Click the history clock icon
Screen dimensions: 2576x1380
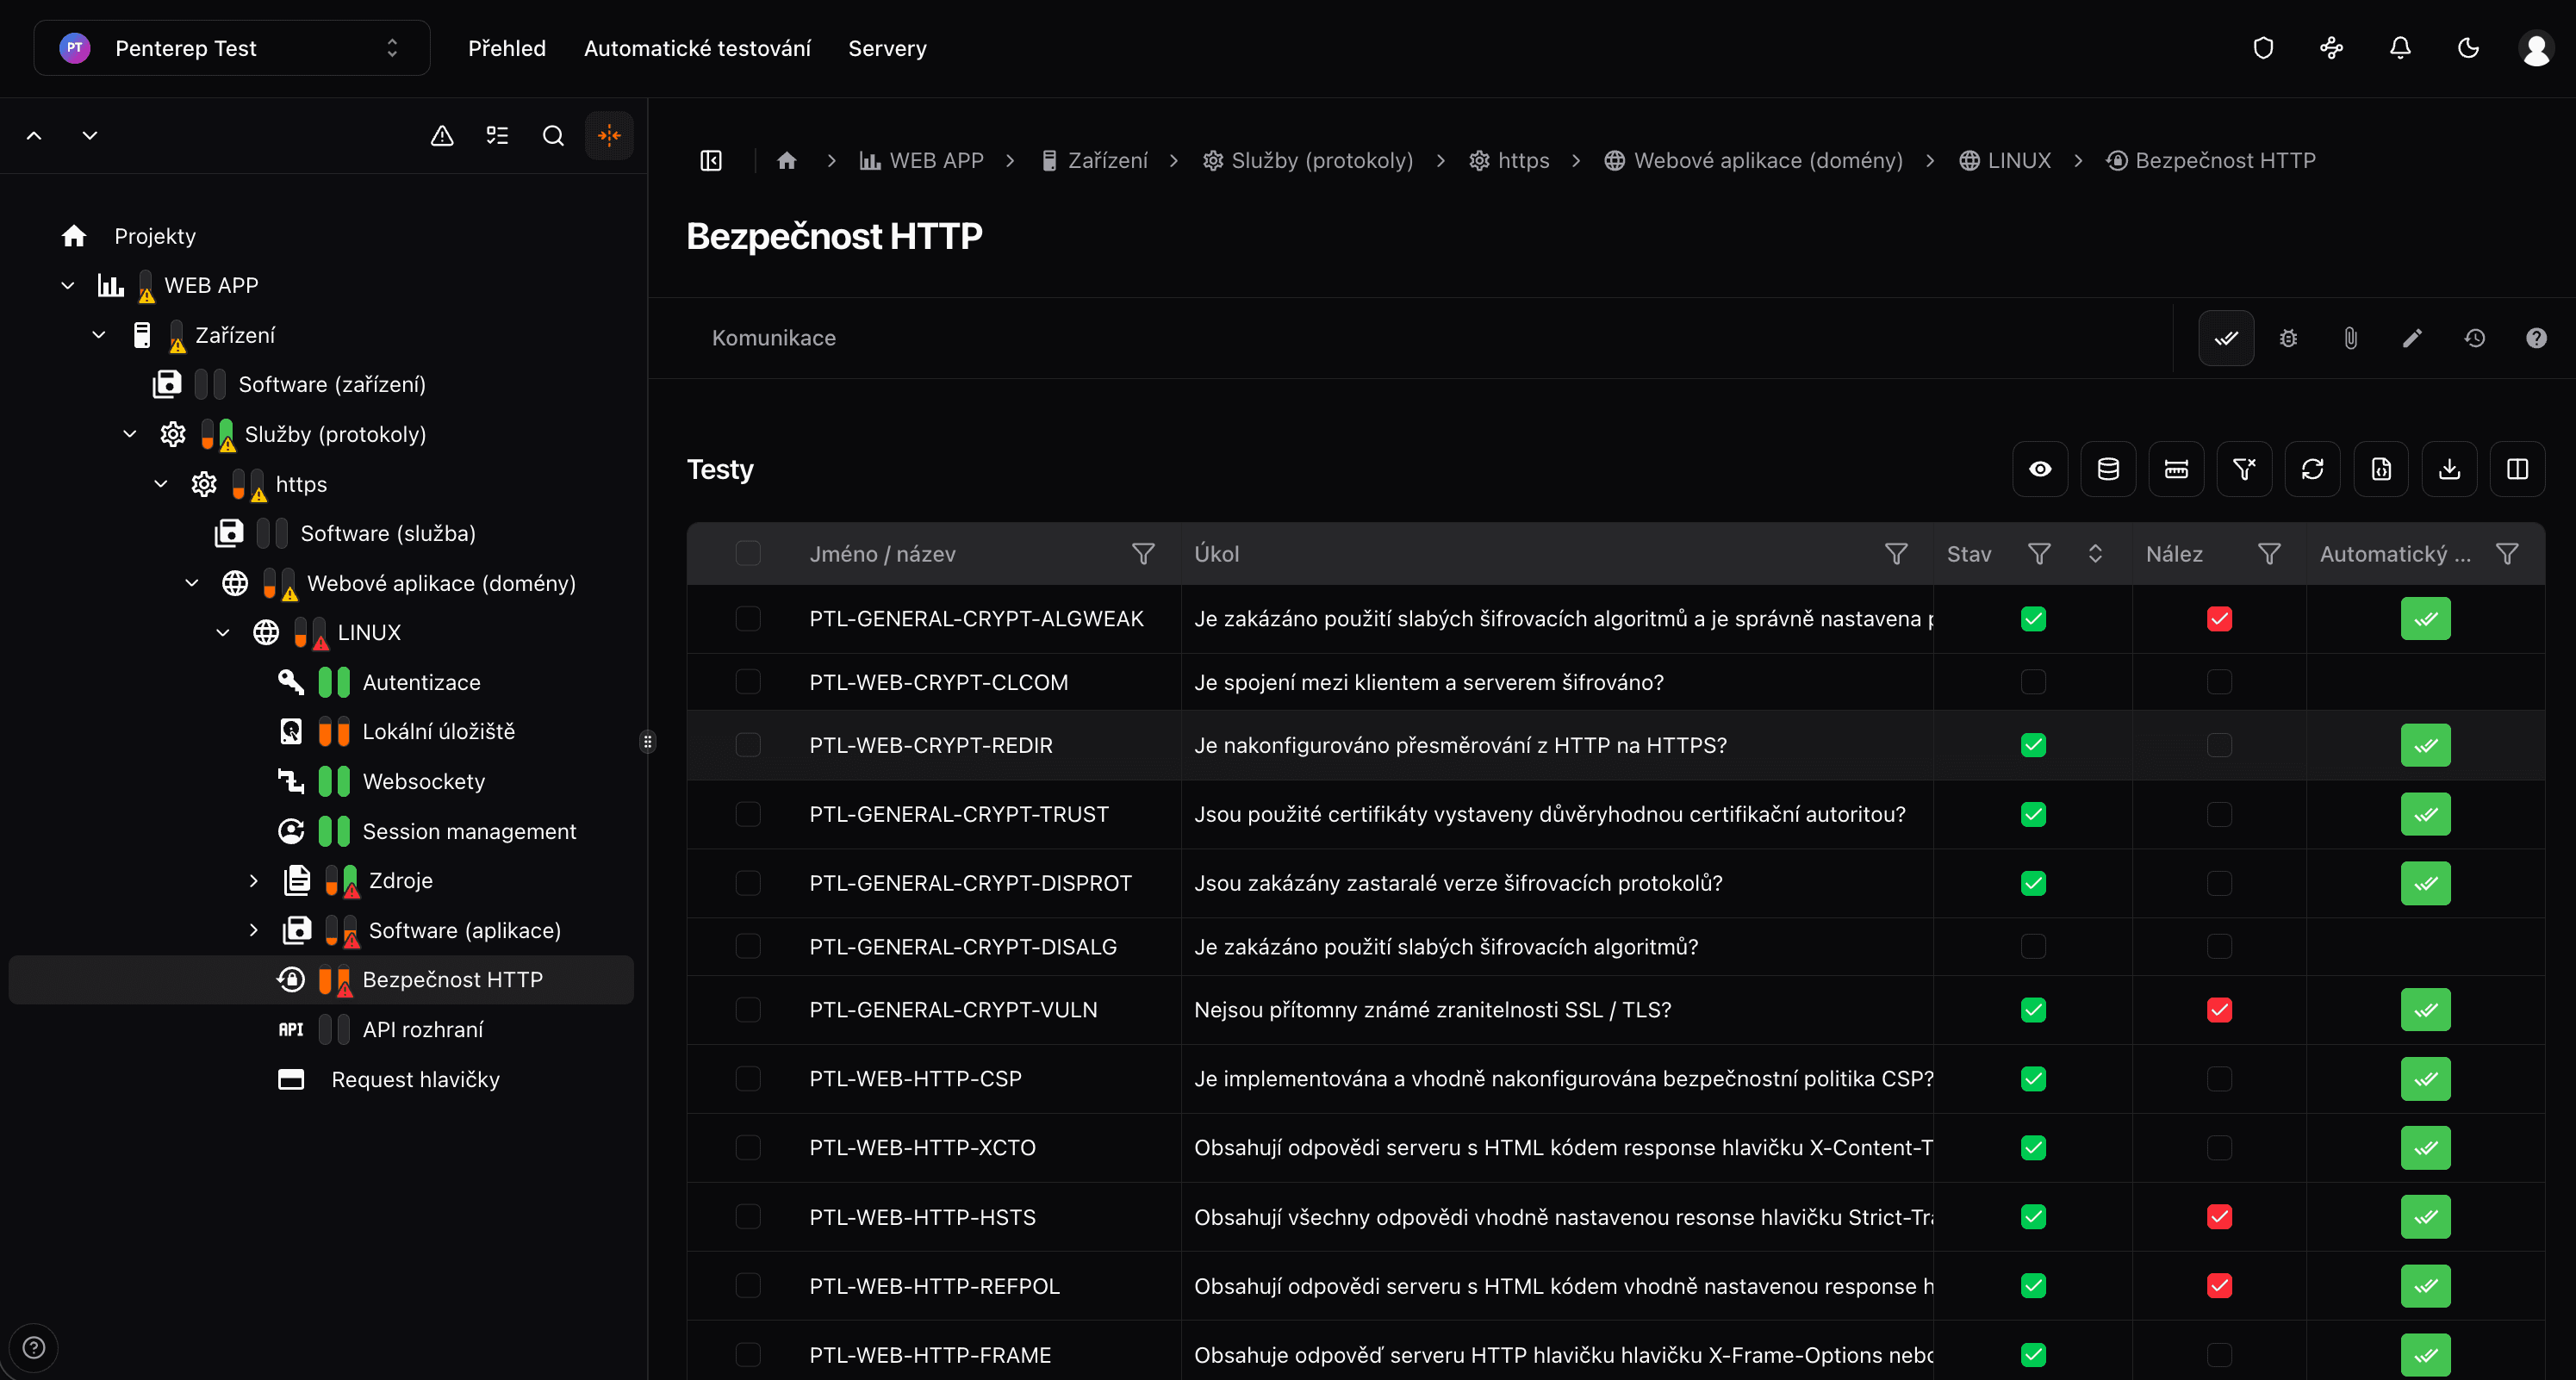[x=2474, y=338]
